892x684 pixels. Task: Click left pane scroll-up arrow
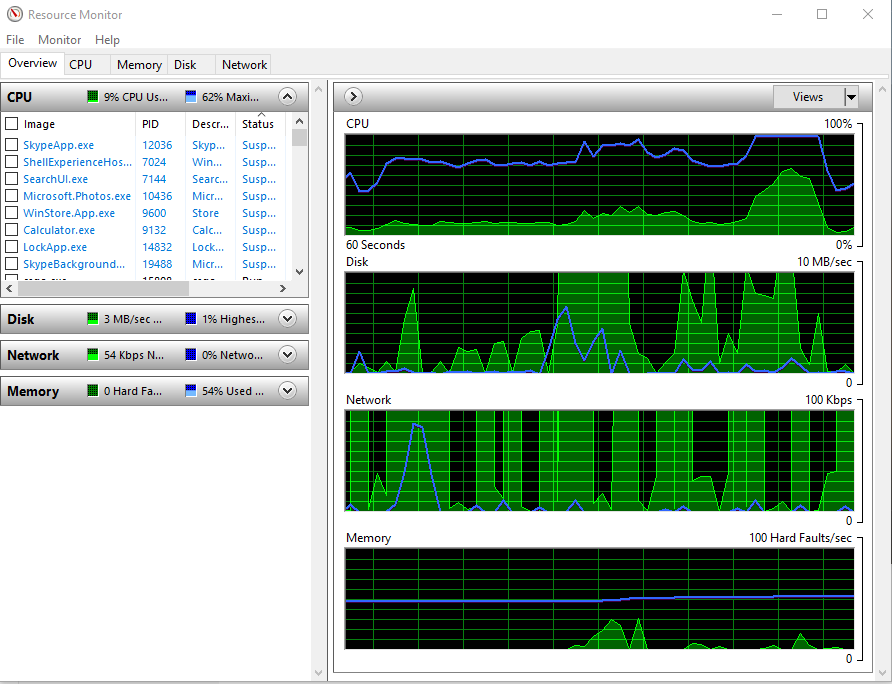click(x=319, y=89)
